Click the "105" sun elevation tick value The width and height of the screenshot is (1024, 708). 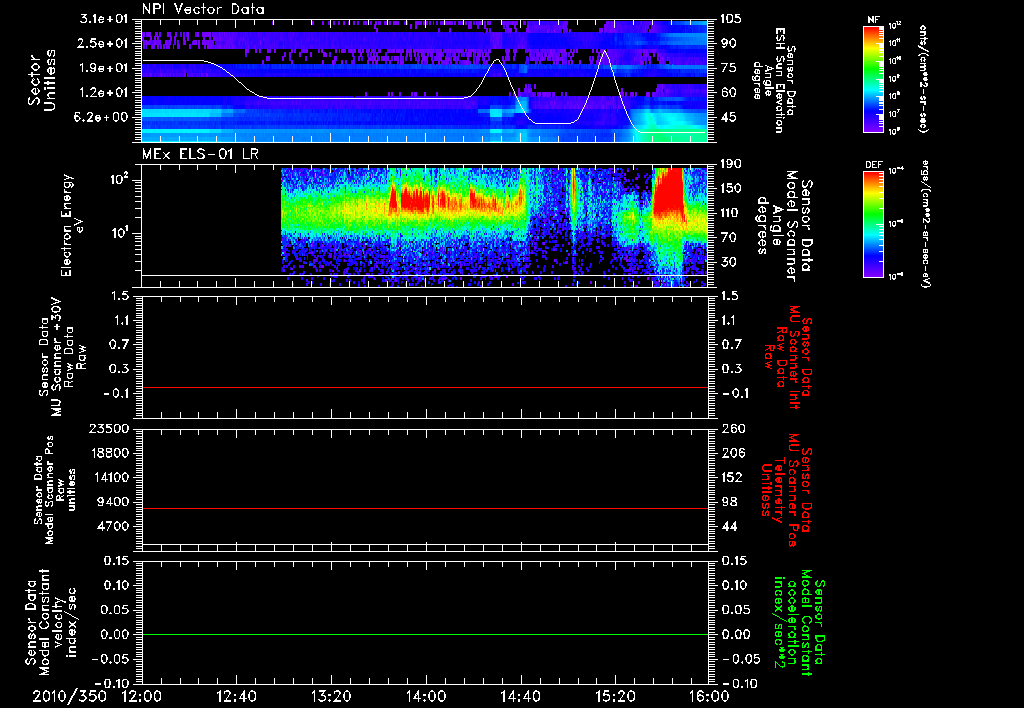[x=732, y=19]
